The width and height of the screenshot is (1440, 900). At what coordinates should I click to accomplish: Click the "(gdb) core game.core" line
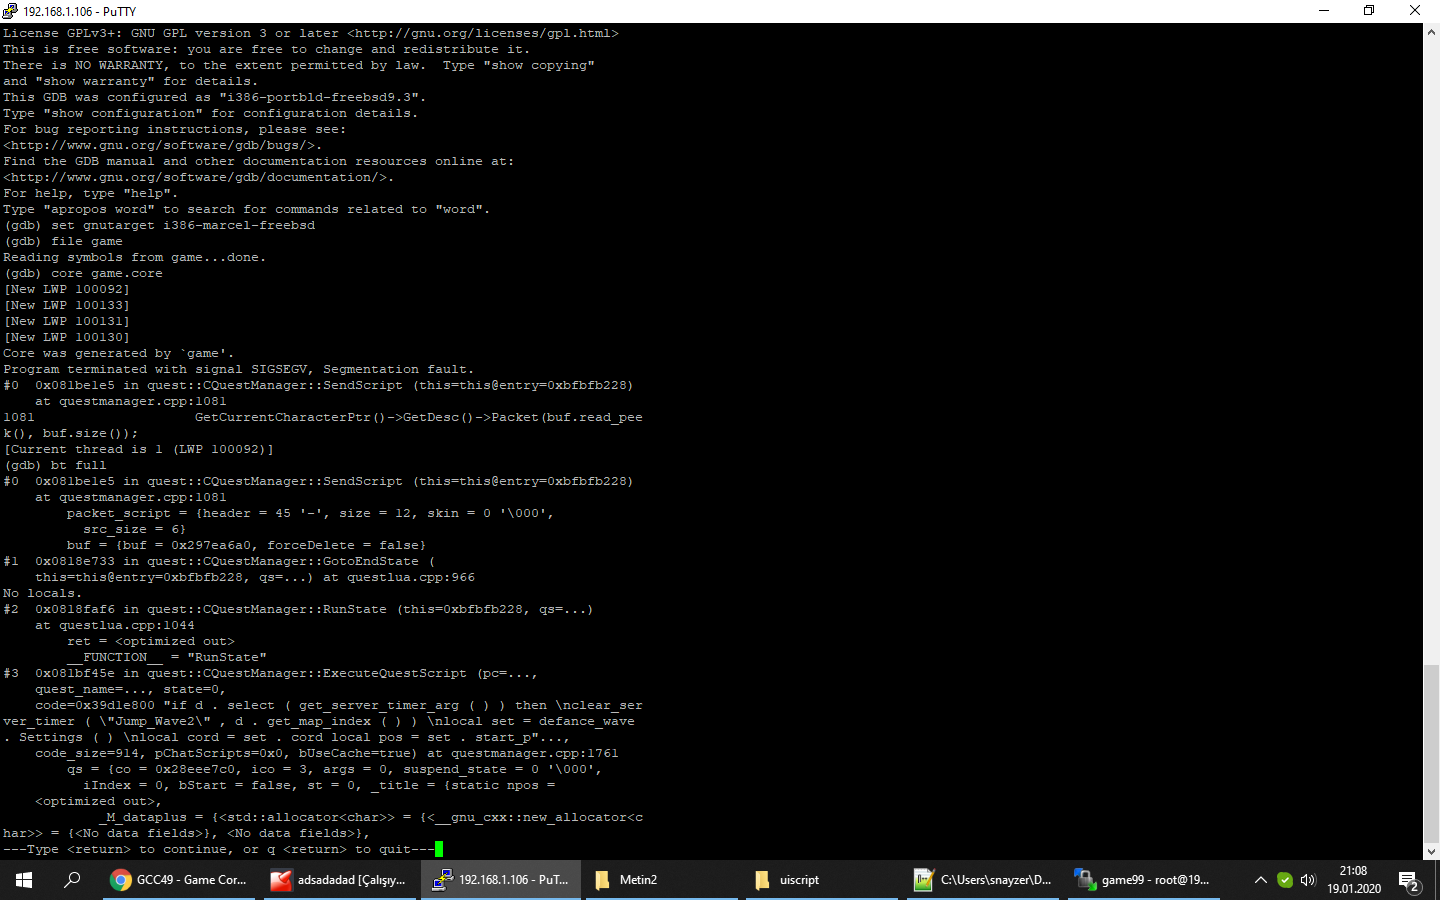83,273
